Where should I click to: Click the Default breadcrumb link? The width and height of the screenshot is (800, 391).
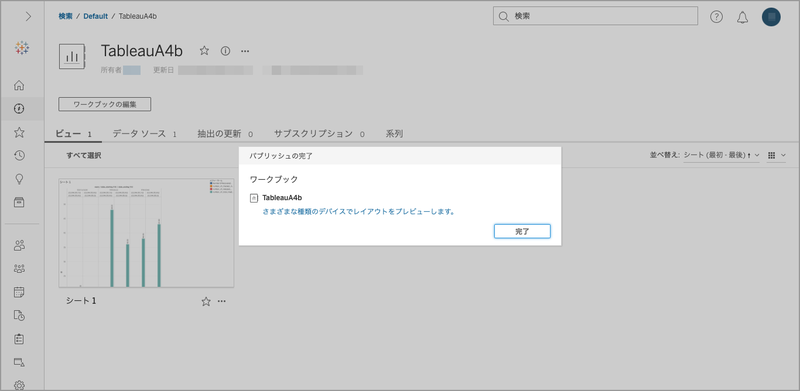95,16
